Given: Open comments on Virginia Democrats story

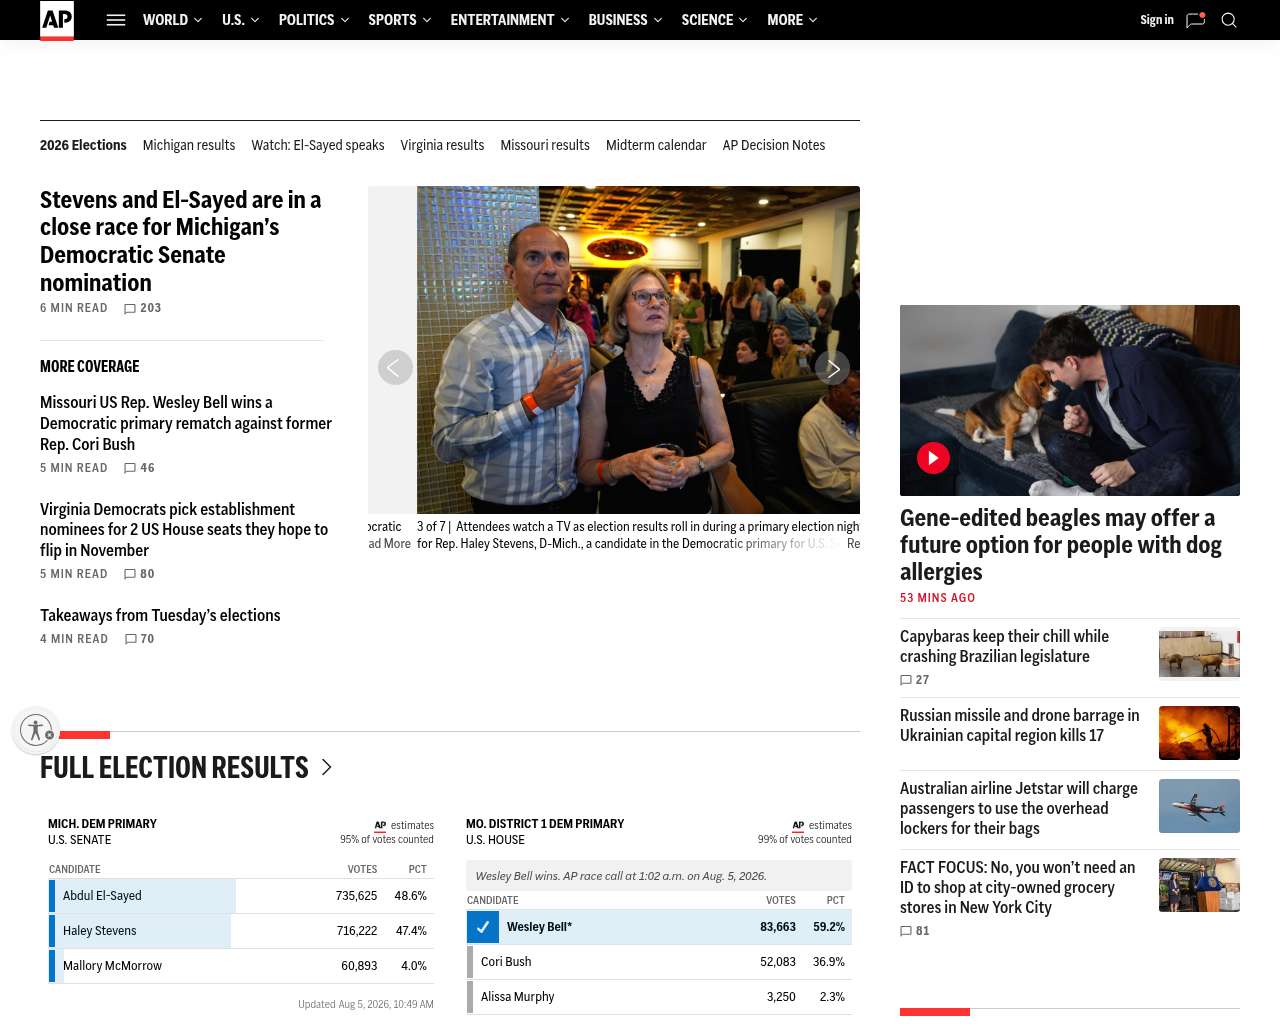Looking at the screenshot, I should (139, 574).
